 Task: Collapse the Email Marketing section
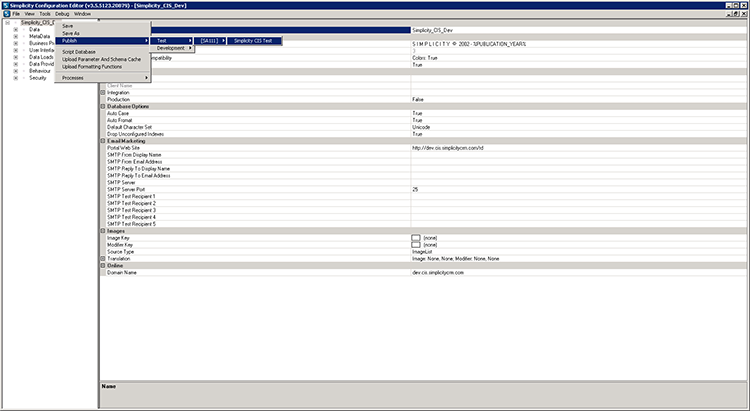(103, 141)
